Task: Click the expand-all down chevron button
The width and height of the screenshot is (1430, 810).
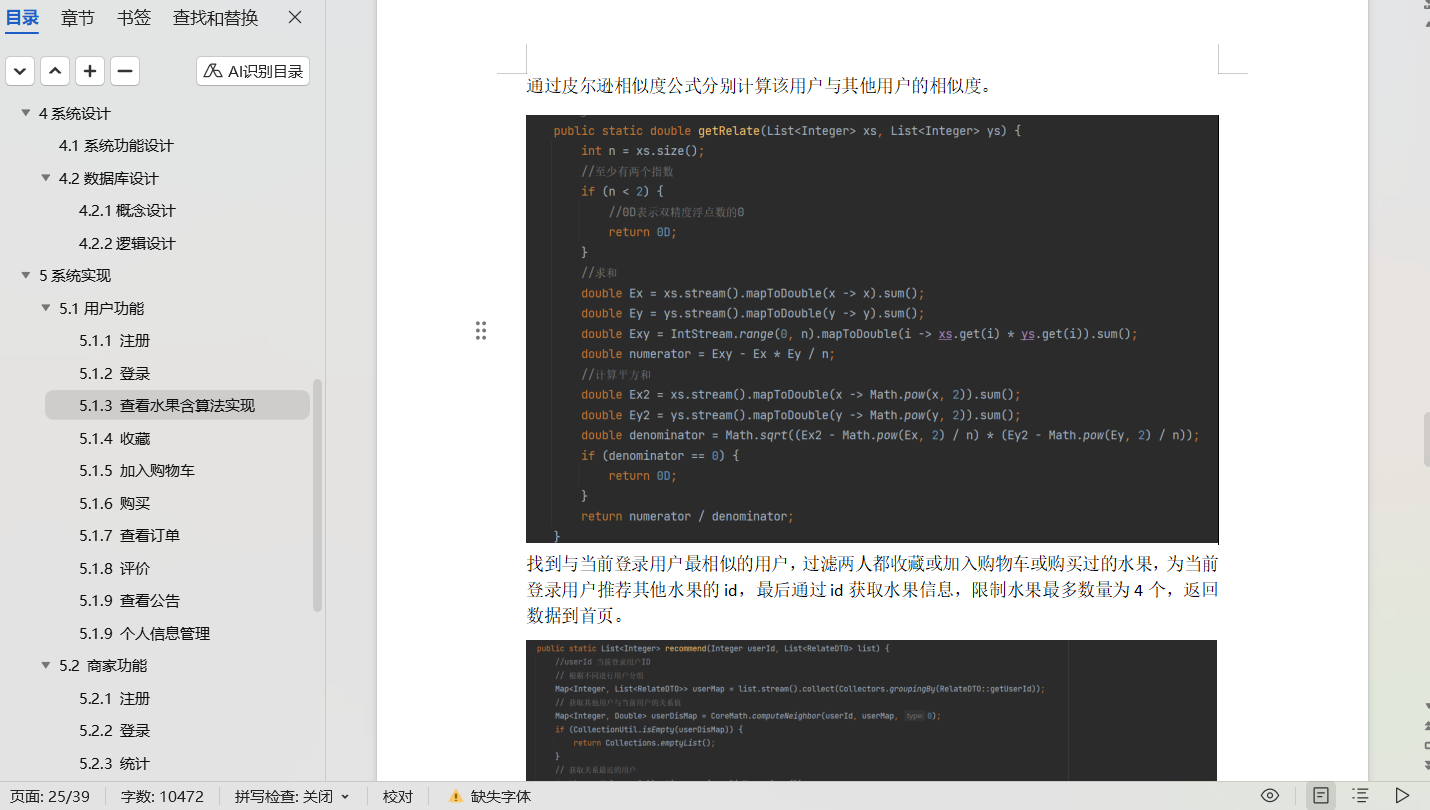Action: (x=21, y=71)
